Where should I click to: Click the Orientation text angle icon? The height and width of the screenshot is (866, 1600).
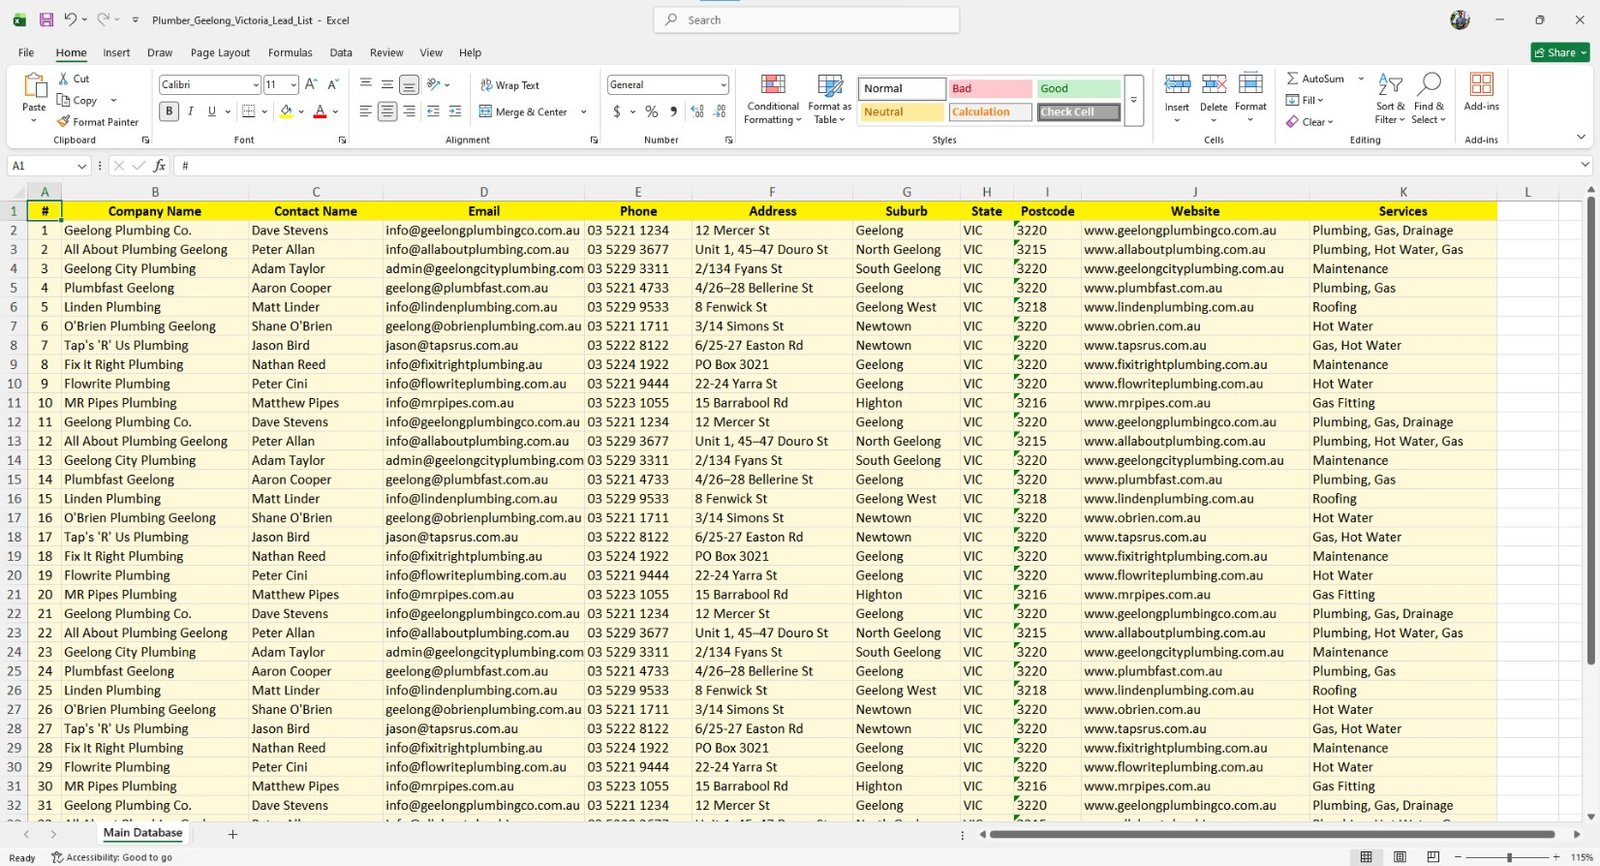434,85
